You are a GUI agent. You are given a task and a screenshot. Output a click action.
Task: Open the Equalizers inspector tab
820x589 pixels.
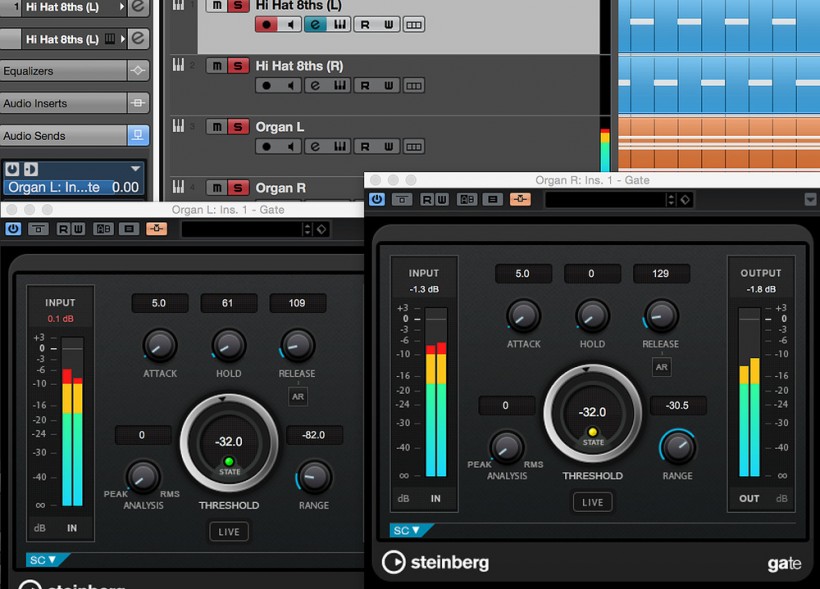pos(75,71)
